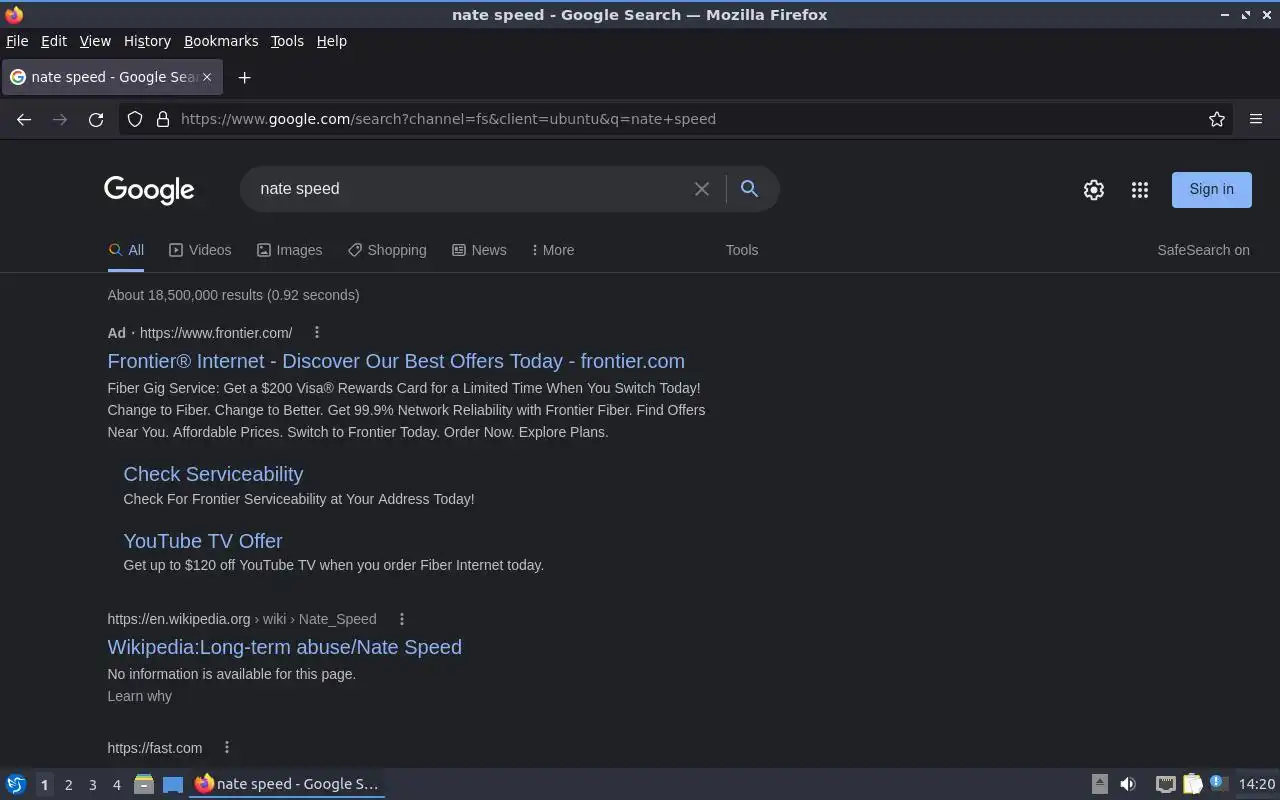The width and height of the screenshot is (1280, 800).
Task: Reload the current page
Action: pyautogui.click(x=96, y=119)
